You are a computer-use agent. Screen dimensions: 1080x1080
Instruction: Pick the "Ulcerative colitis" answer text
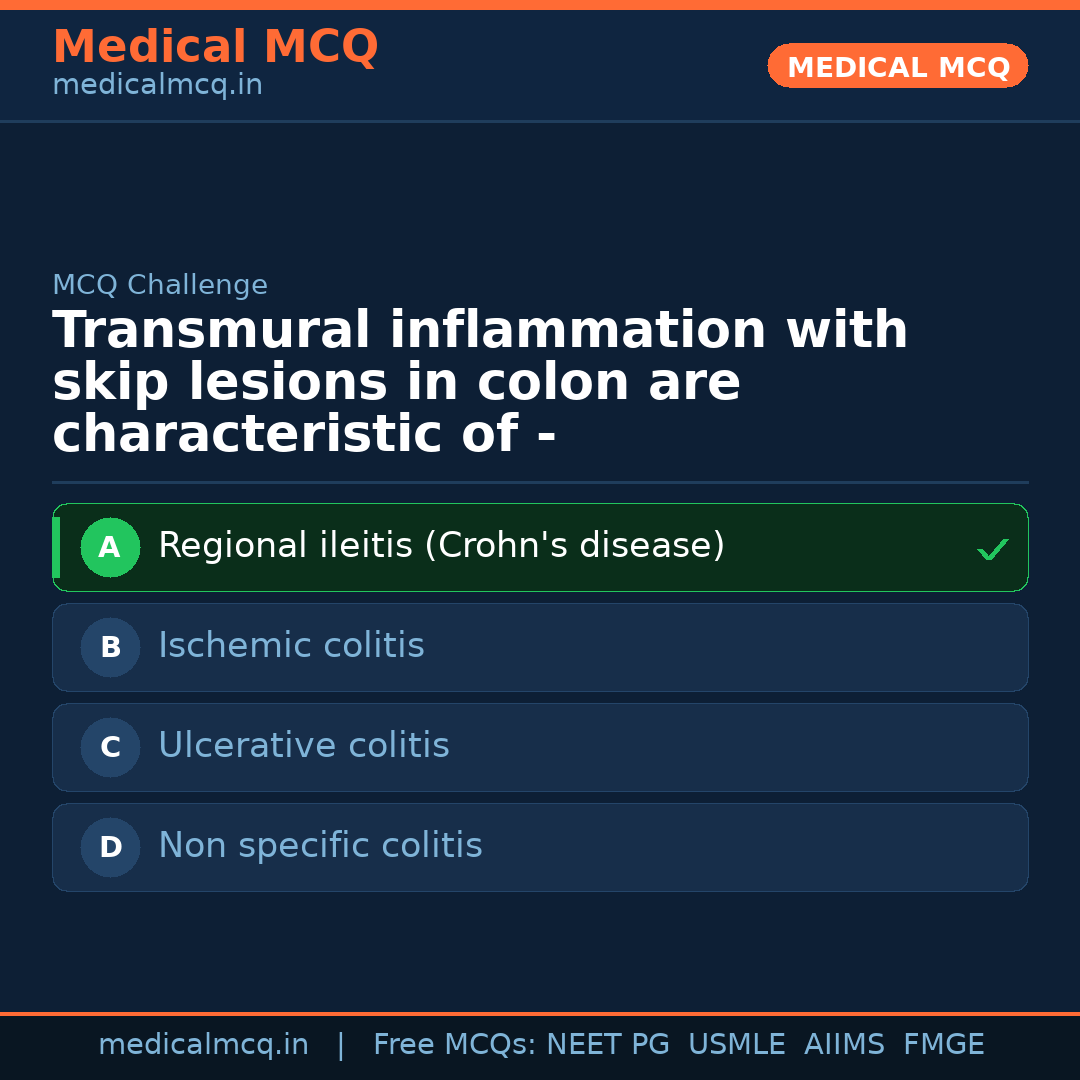pos(304,746)
